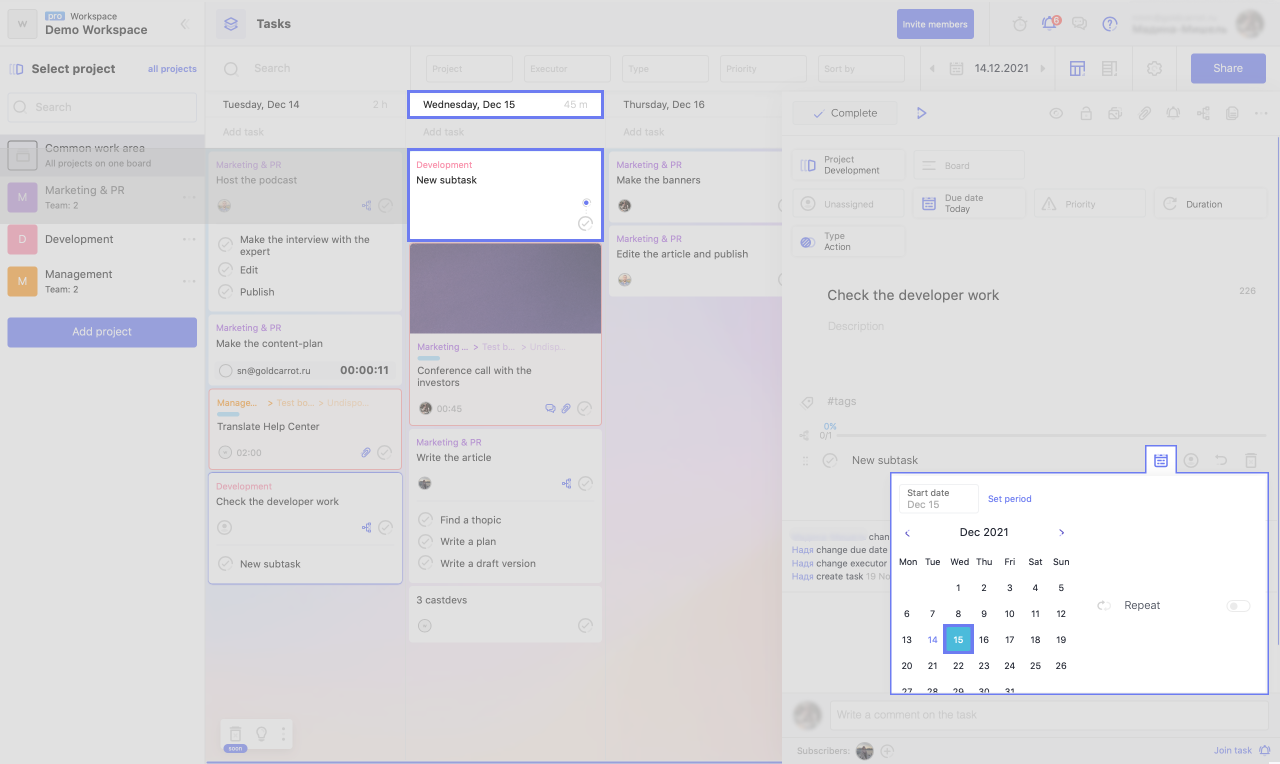Click the paperclip attachment icon in task panel
The image size is (1280, 764).
point(1145,114)
